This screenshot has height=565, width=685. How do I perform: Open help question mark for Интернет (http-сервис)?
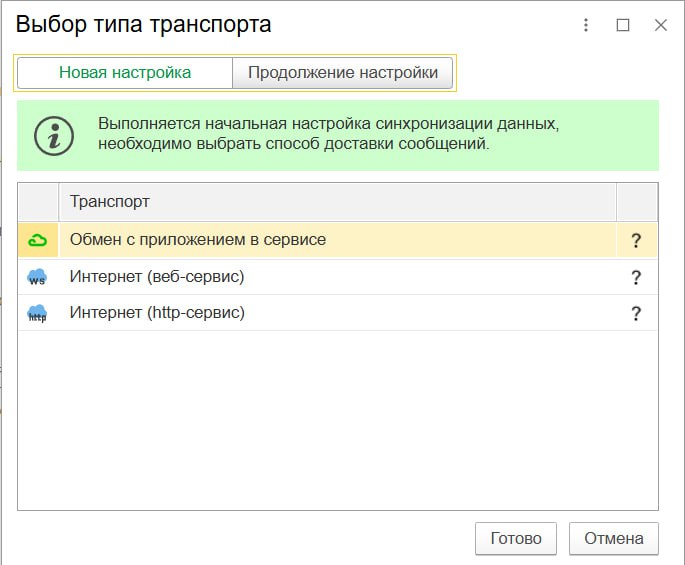coord(635,314)
